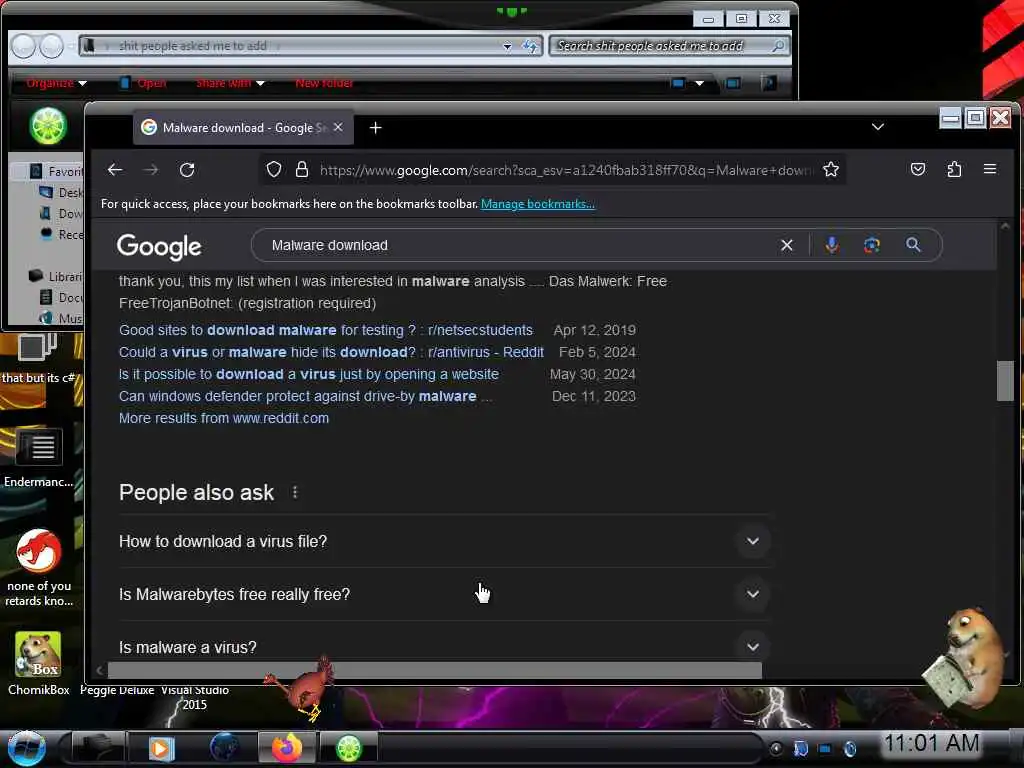The height and width of the screenshot is (768, 1024).
Task: Click the Manage bookmarks link
Action: click(537, 204)
